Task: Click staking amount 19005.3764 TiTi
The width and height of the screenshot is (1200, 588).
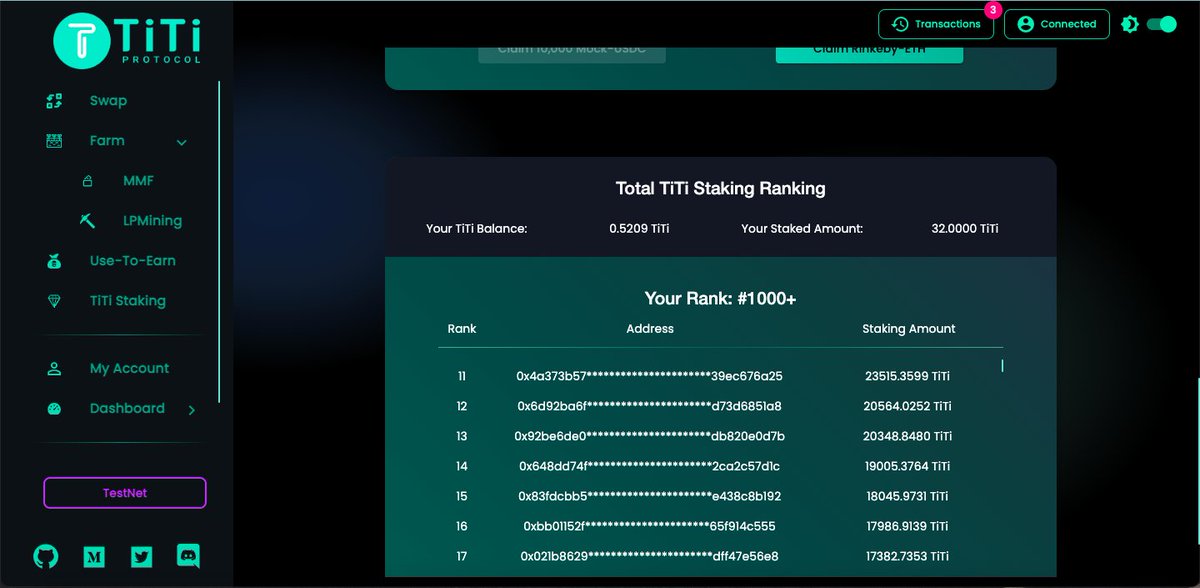Action: tap(908, 466)
